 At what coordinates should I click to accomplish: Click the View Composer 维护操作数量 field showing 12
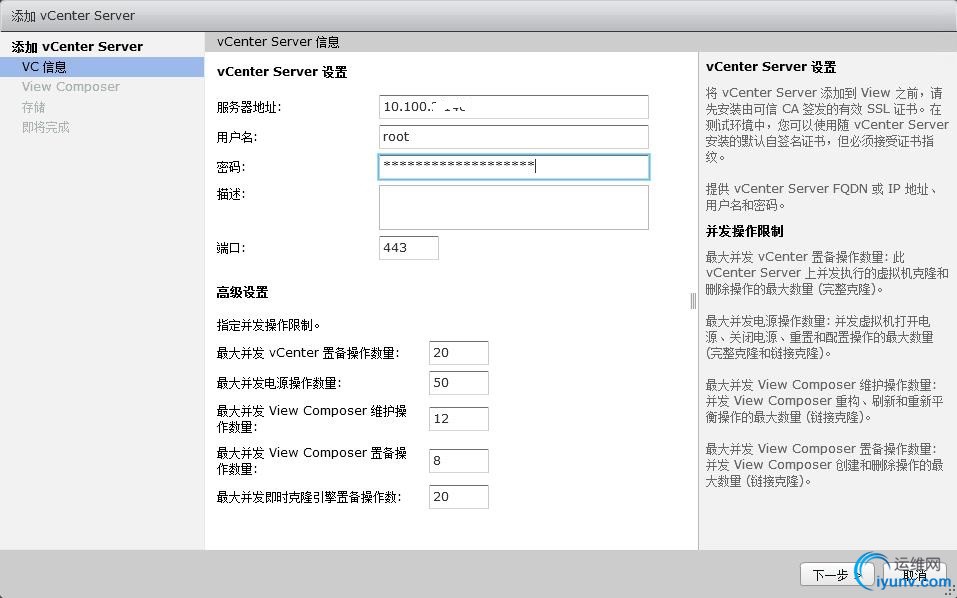coord(458,419)
